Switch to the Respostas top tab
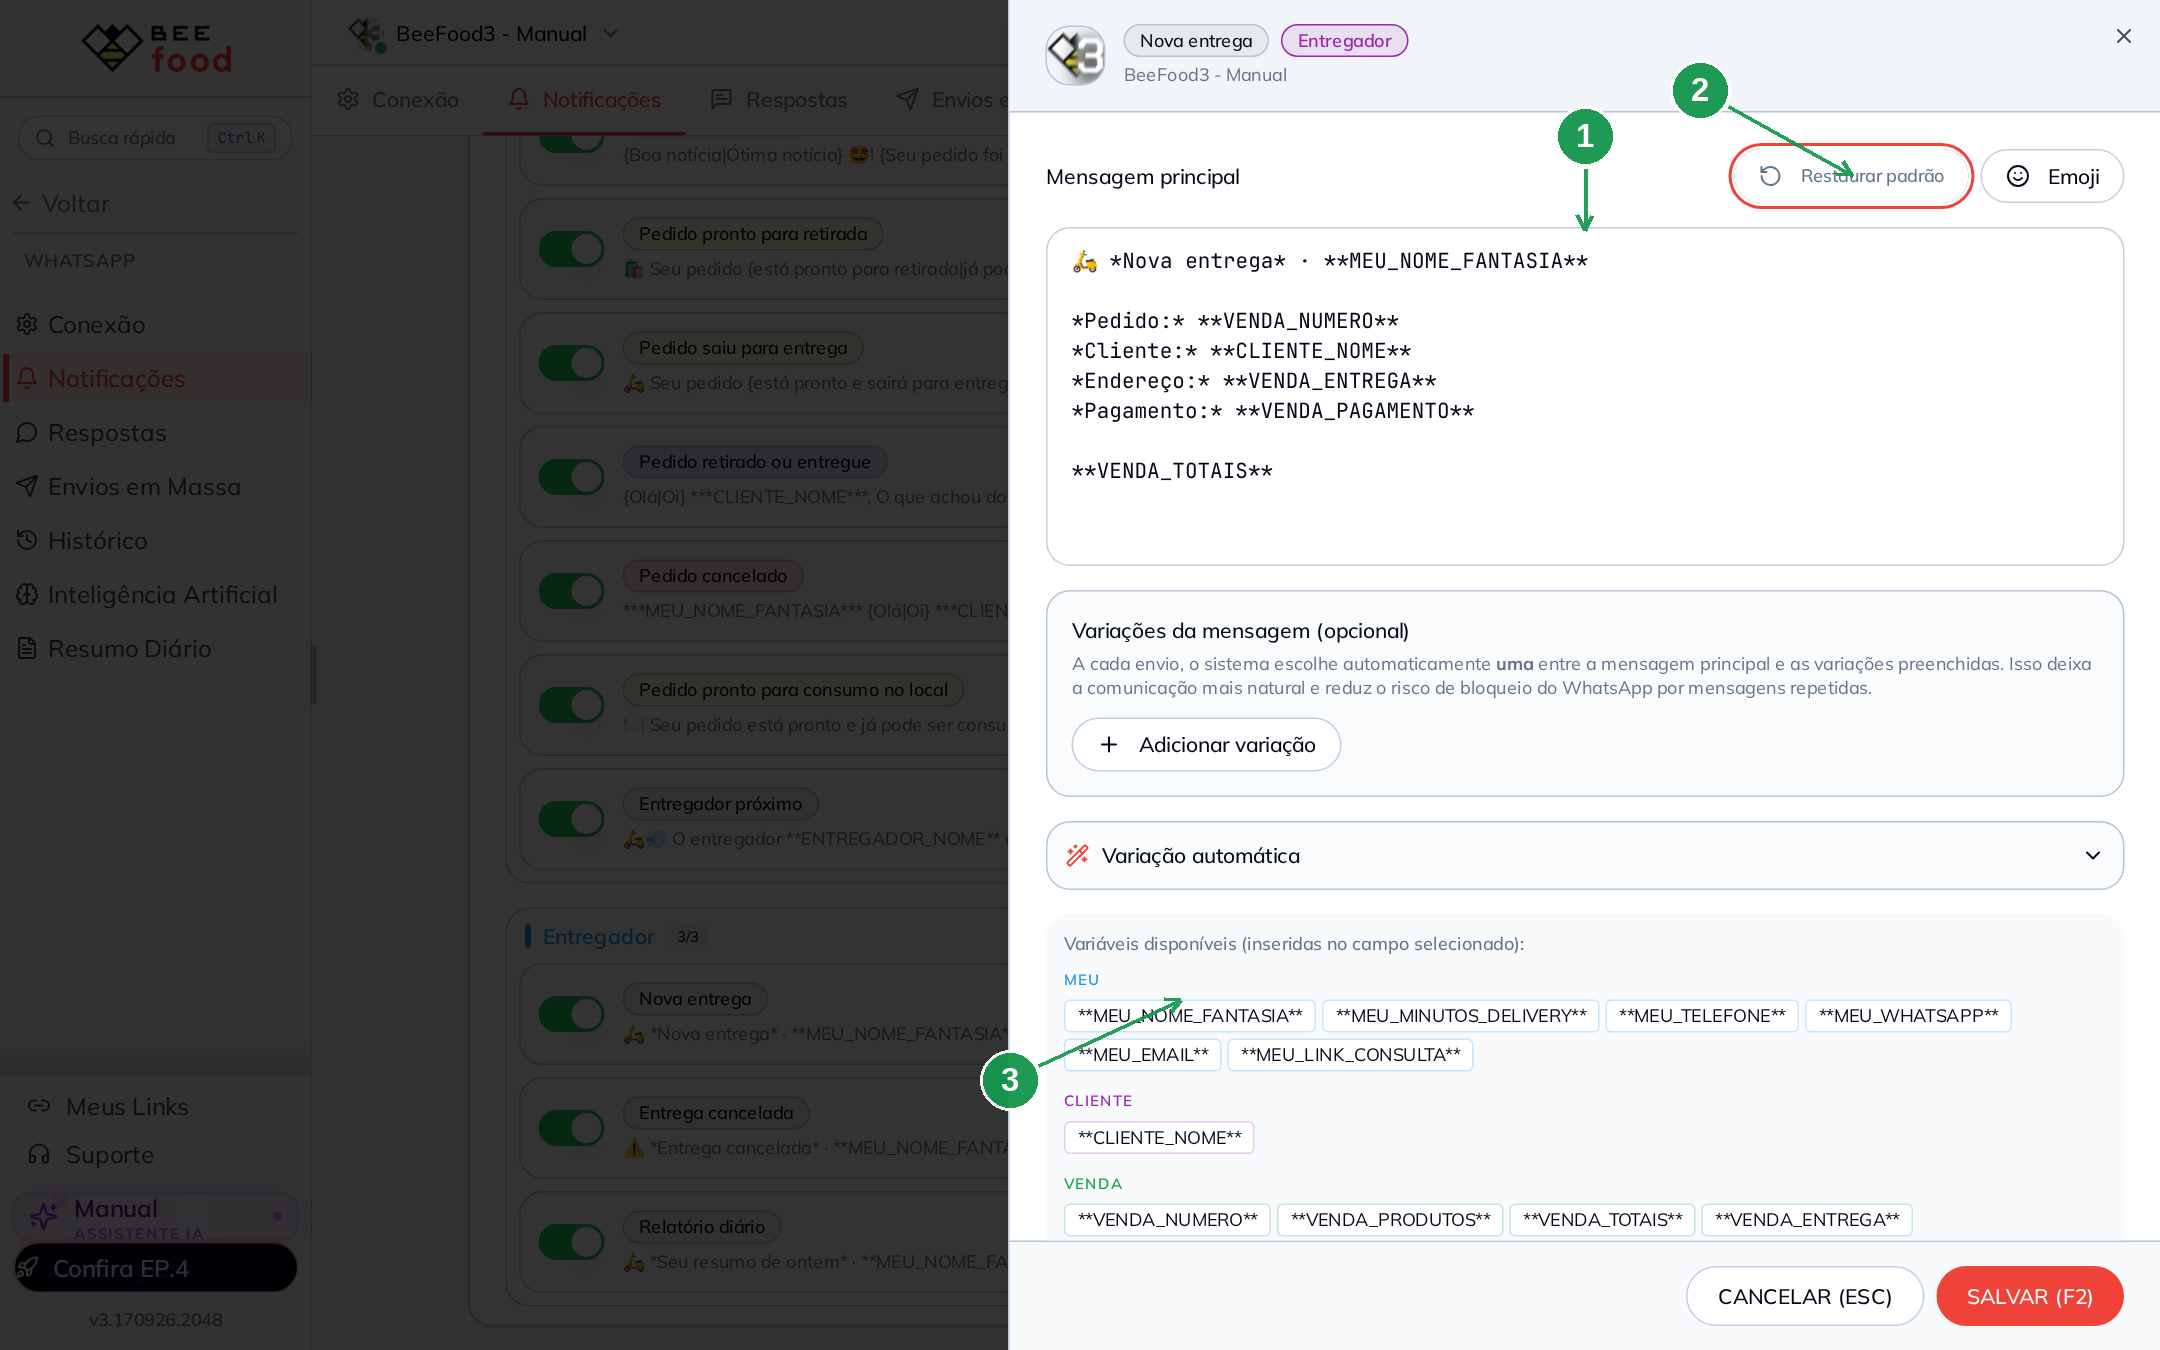 pos(778,99)
